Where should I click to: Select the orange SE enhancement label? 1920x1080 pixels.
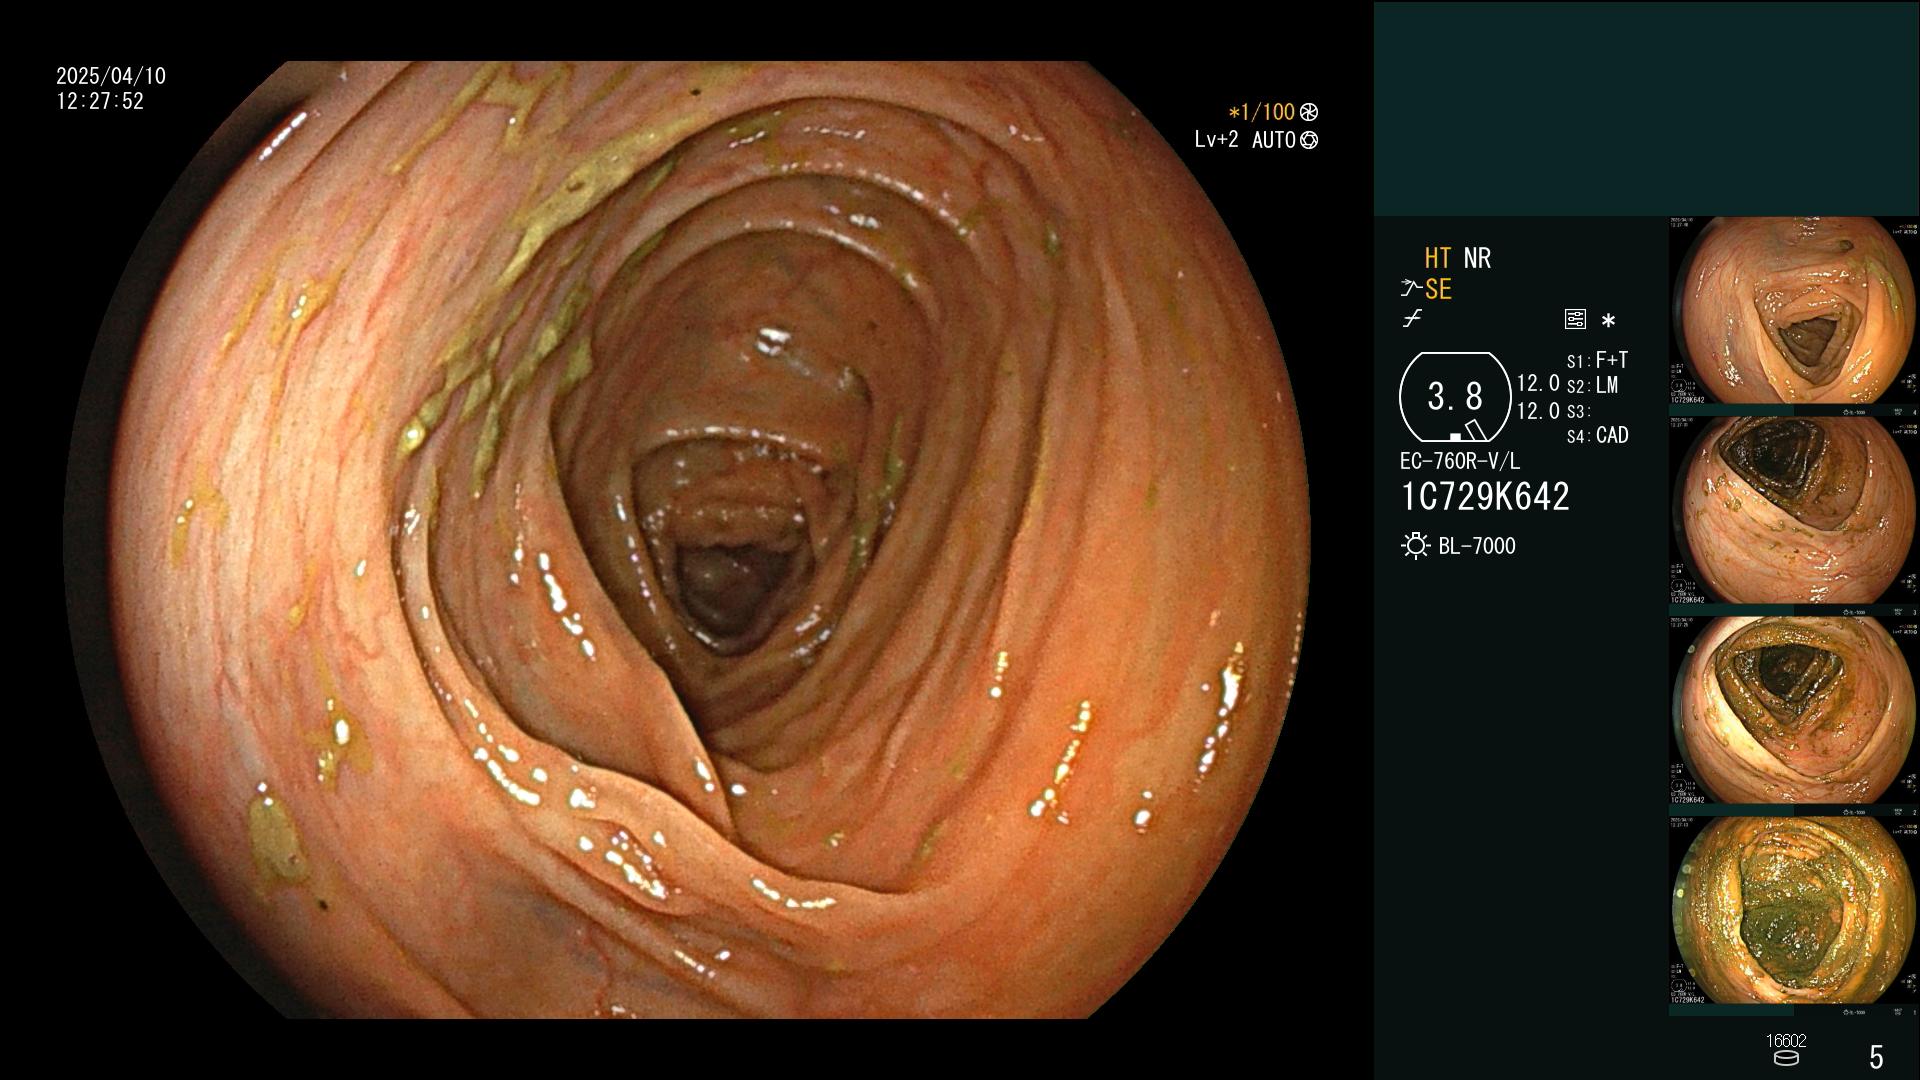(1438, 289)
